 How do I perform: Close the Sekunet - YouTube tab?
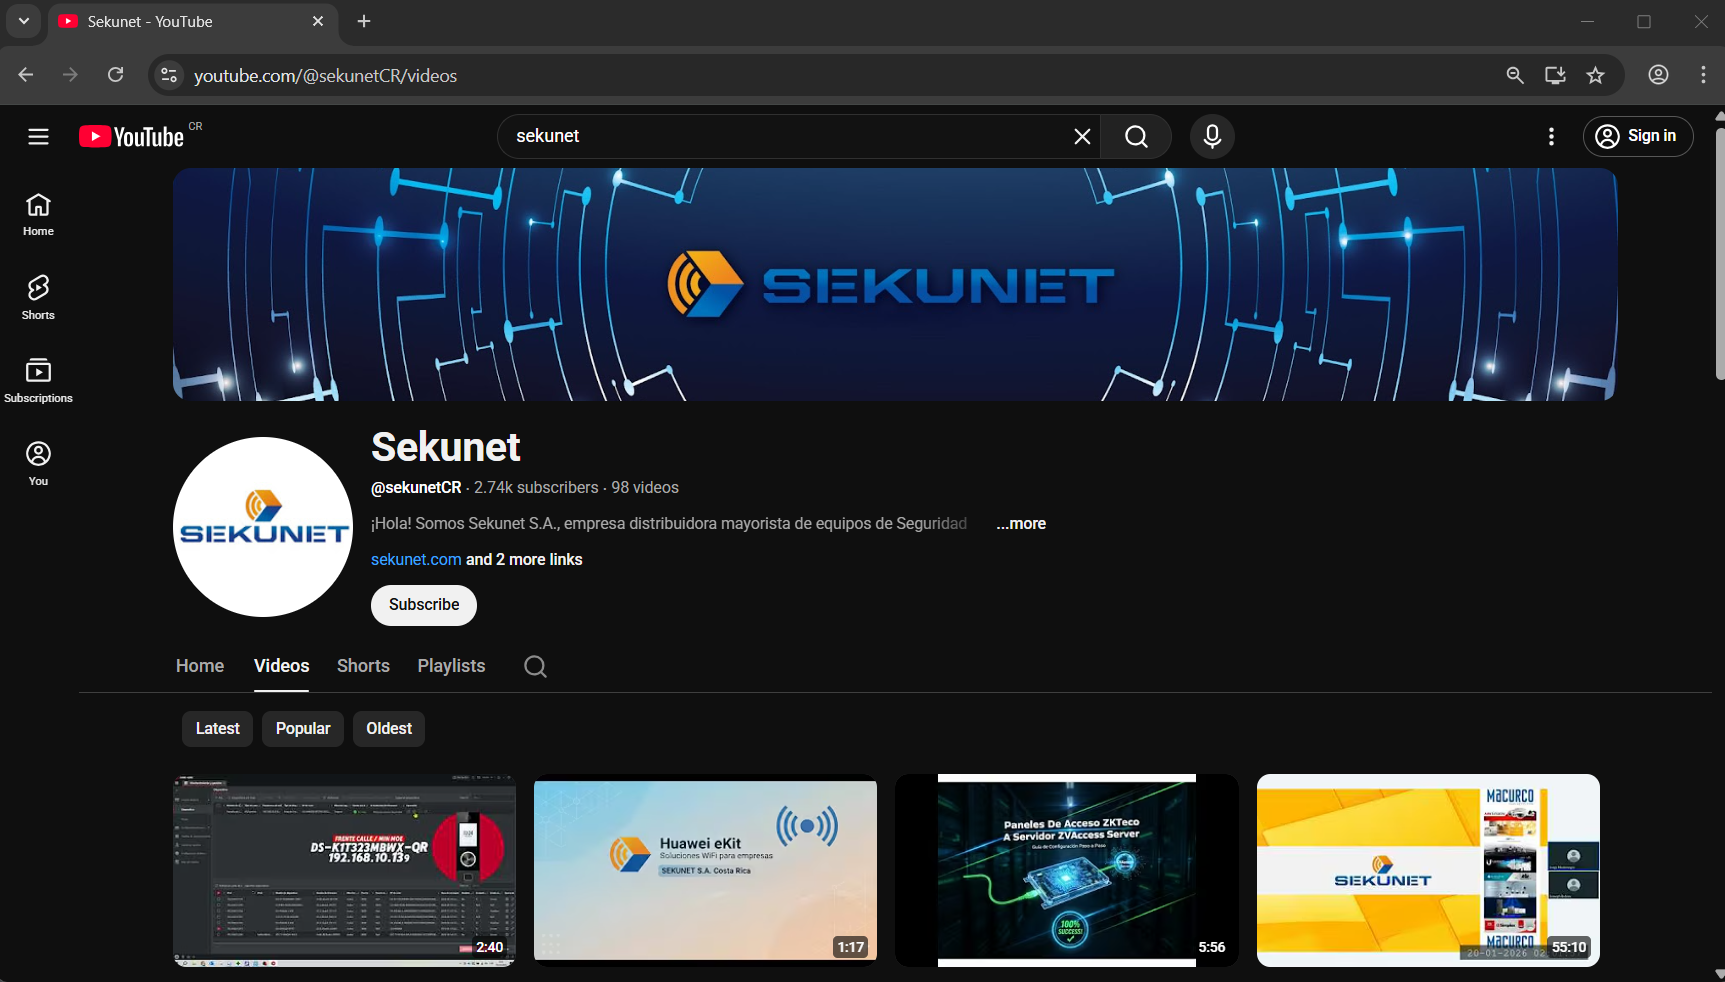coord(318,21)
